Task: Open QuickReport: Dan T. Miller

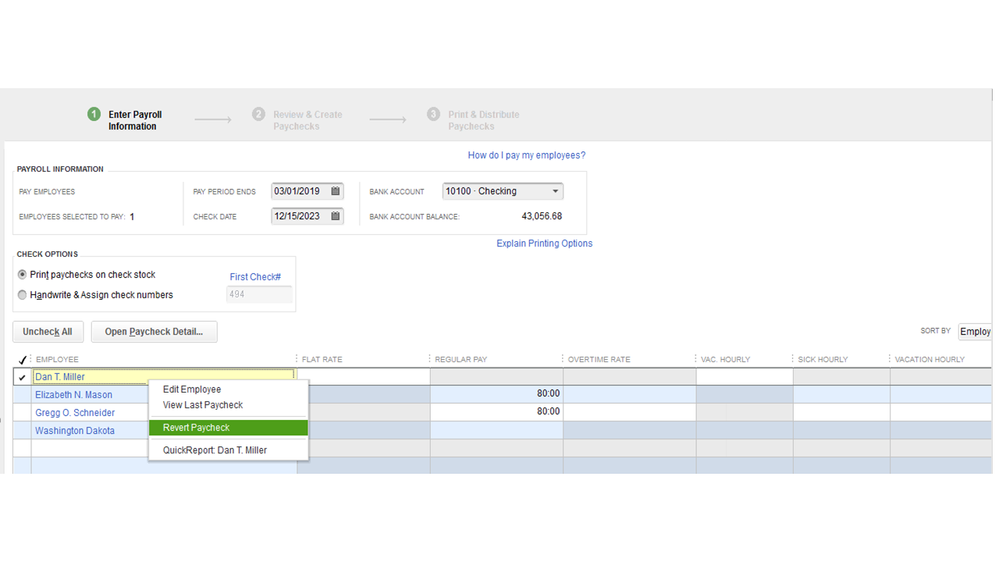Action: pyautogui.click(x=215, y=450)
